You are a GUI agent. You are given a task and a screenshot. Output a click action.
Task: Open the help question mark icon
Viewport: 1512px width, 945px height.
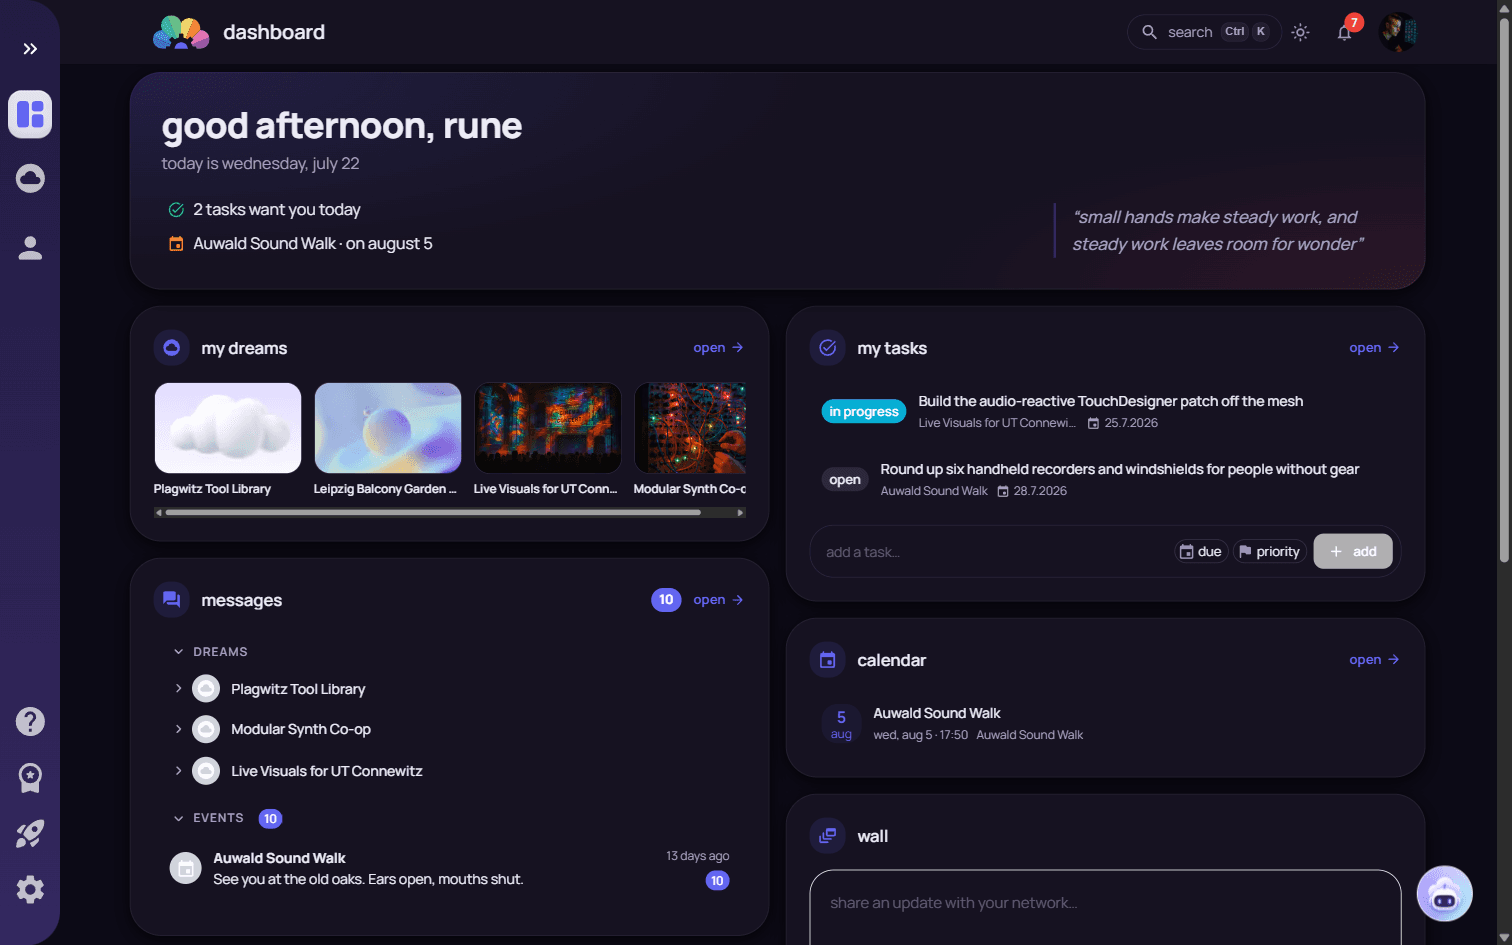30,721
